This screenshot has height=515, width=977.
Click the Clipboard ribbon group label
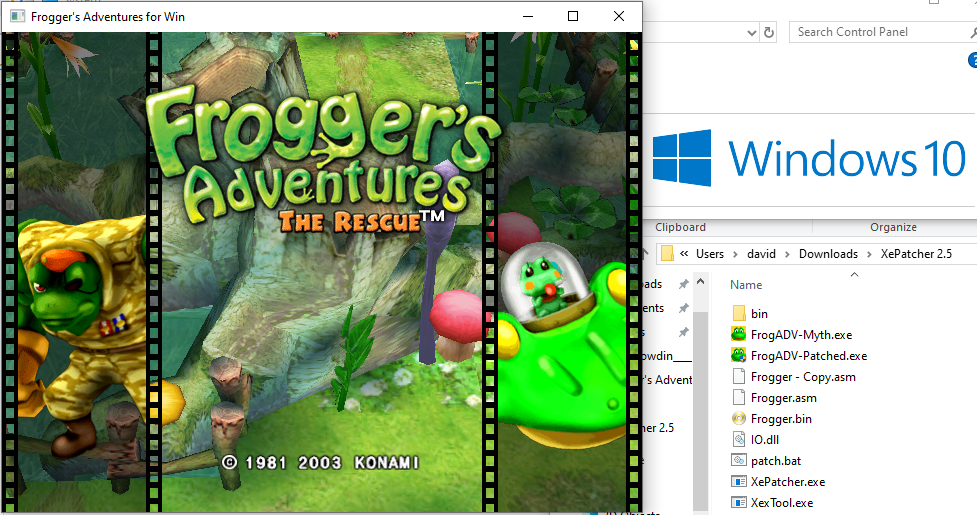click(680, 227)
